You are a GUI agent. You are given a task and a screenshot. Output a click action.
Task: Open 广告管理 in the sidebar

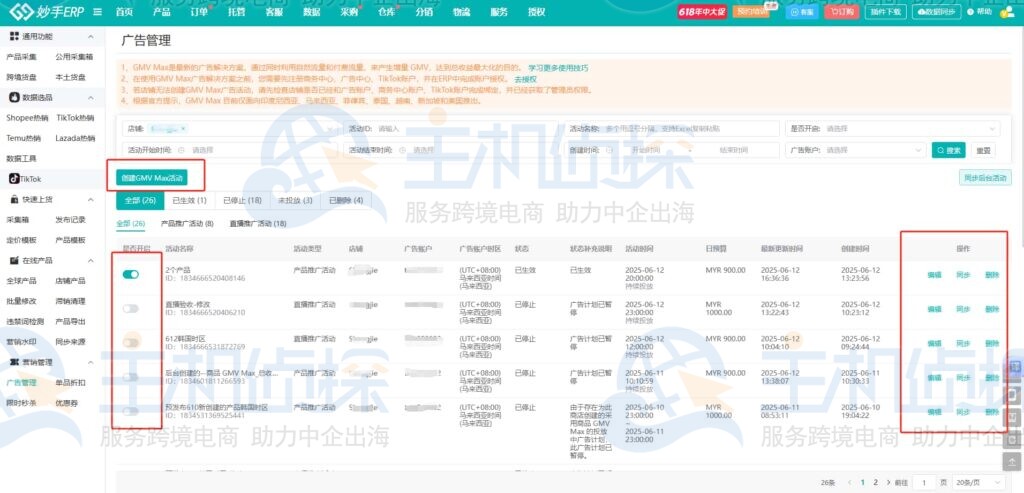22,382
